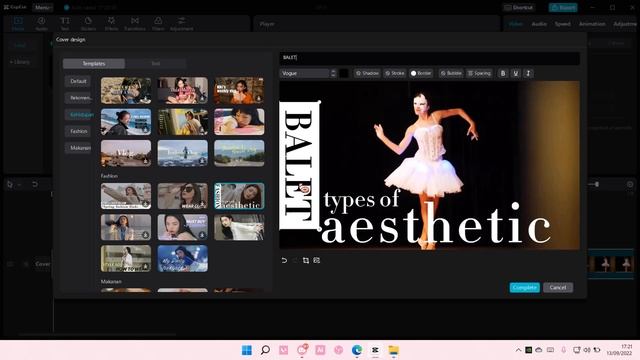Select the Fashion template category
This screenshot has height=360, width=640.
tap(78, 131)
